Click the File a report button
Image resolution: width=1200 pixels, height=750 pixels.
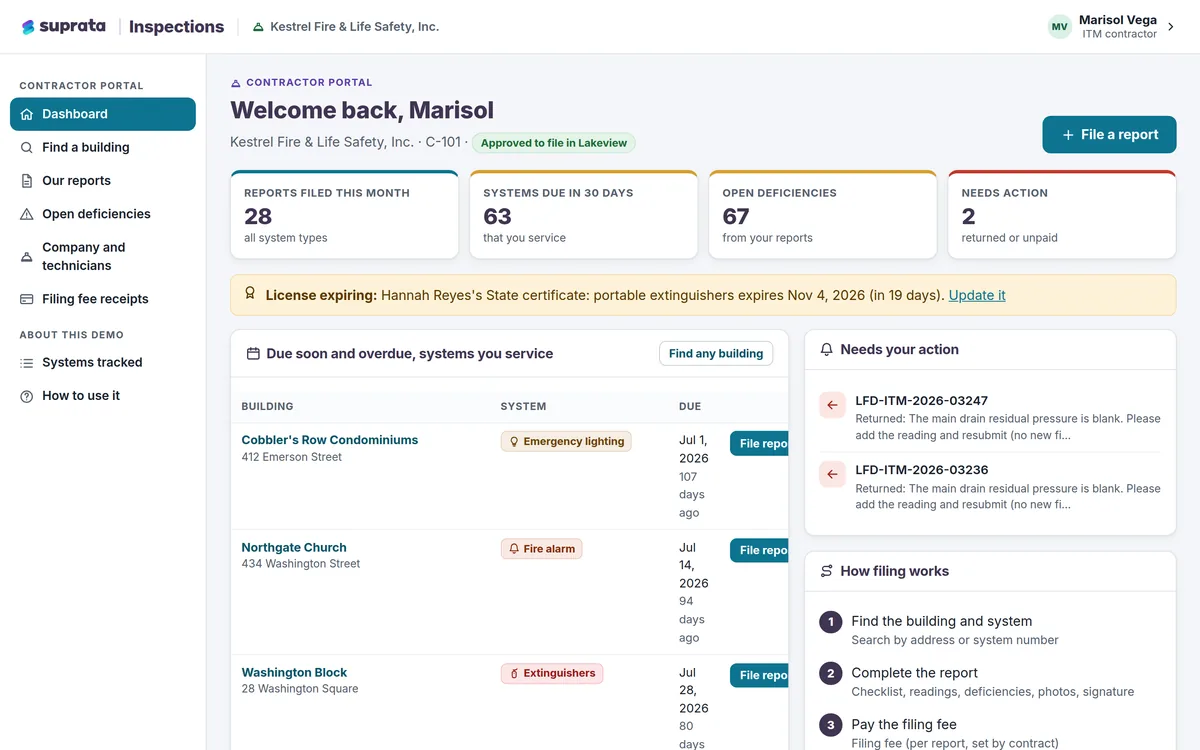pyautogui.click(x=1109, y=135)
